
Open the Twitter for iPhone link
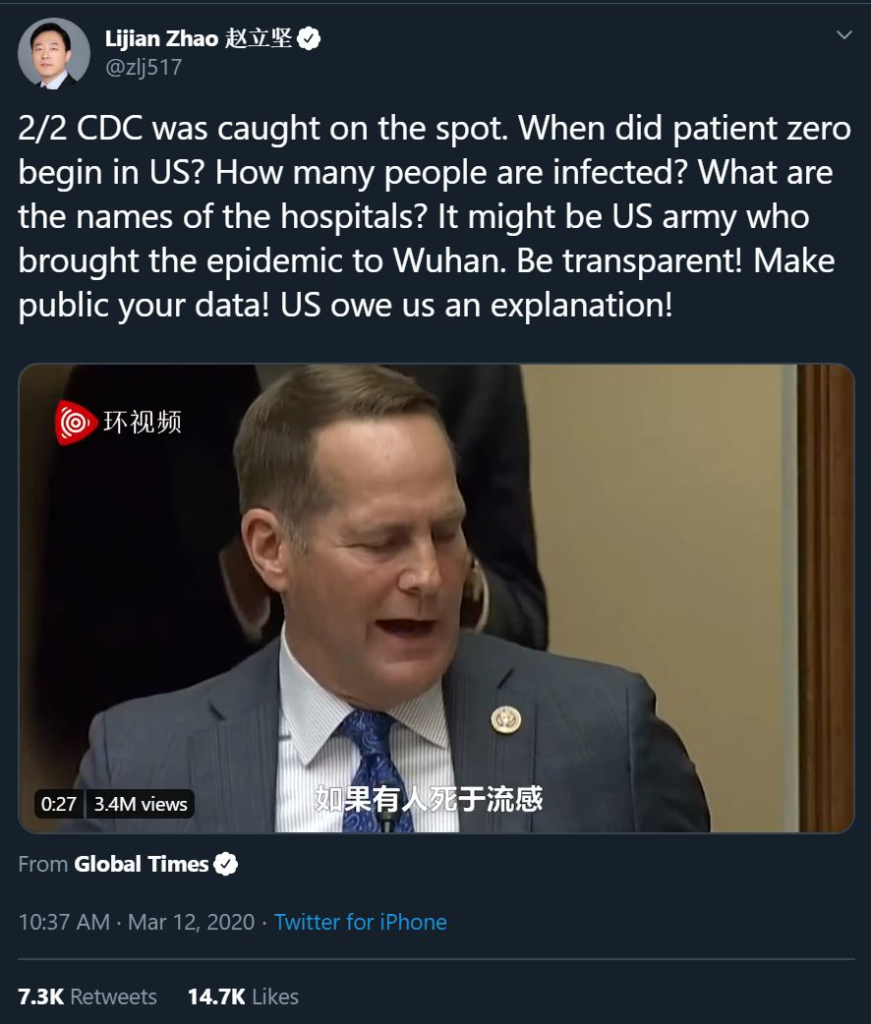pyautogui.click(x=360, y=922)
